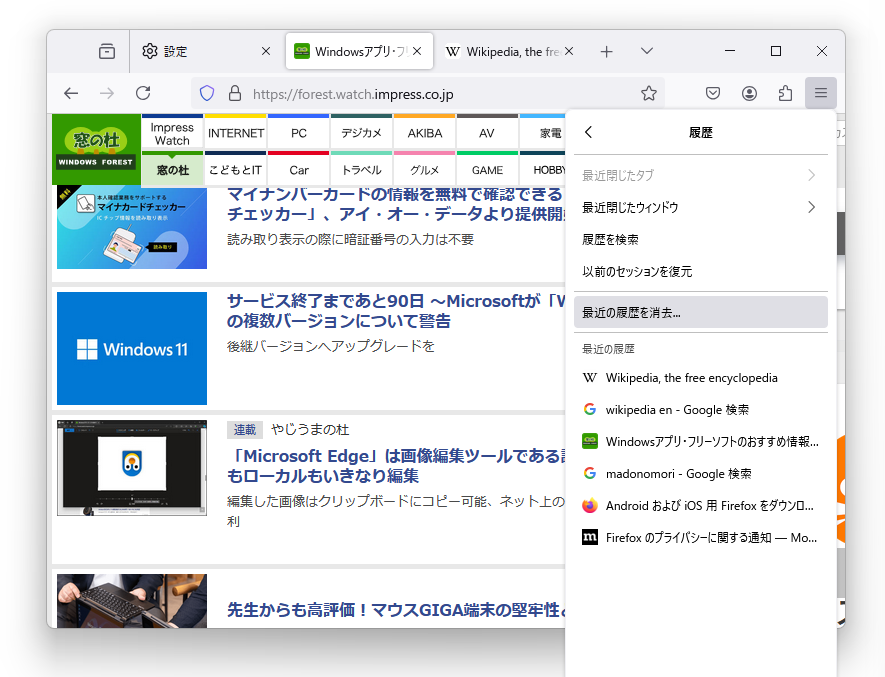The width and height of the screenshot is (885, 677).
Task: Click the reload page icon
Action: pyautogui.click(x=143, y=93)
